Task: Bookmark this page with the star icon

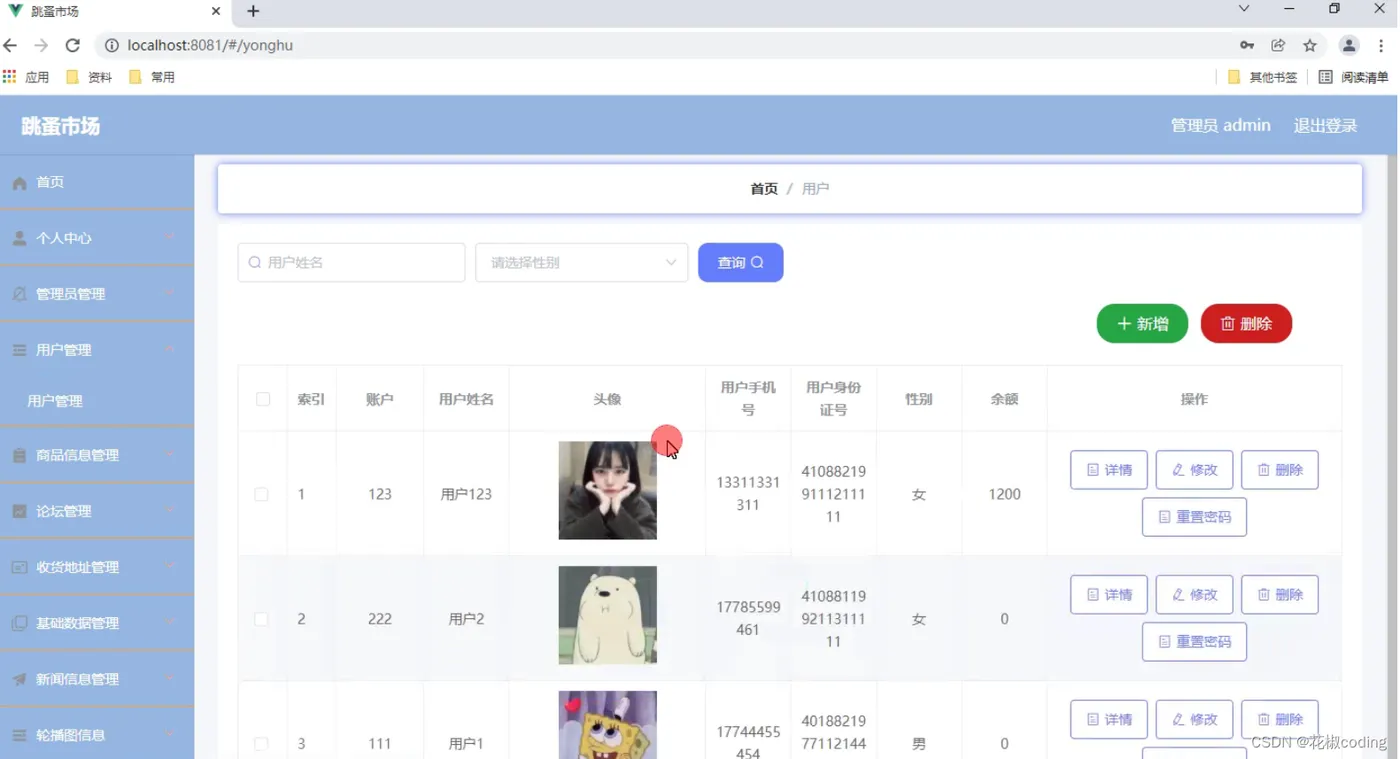Action: pyautogui.click(x=1310, y=45)
